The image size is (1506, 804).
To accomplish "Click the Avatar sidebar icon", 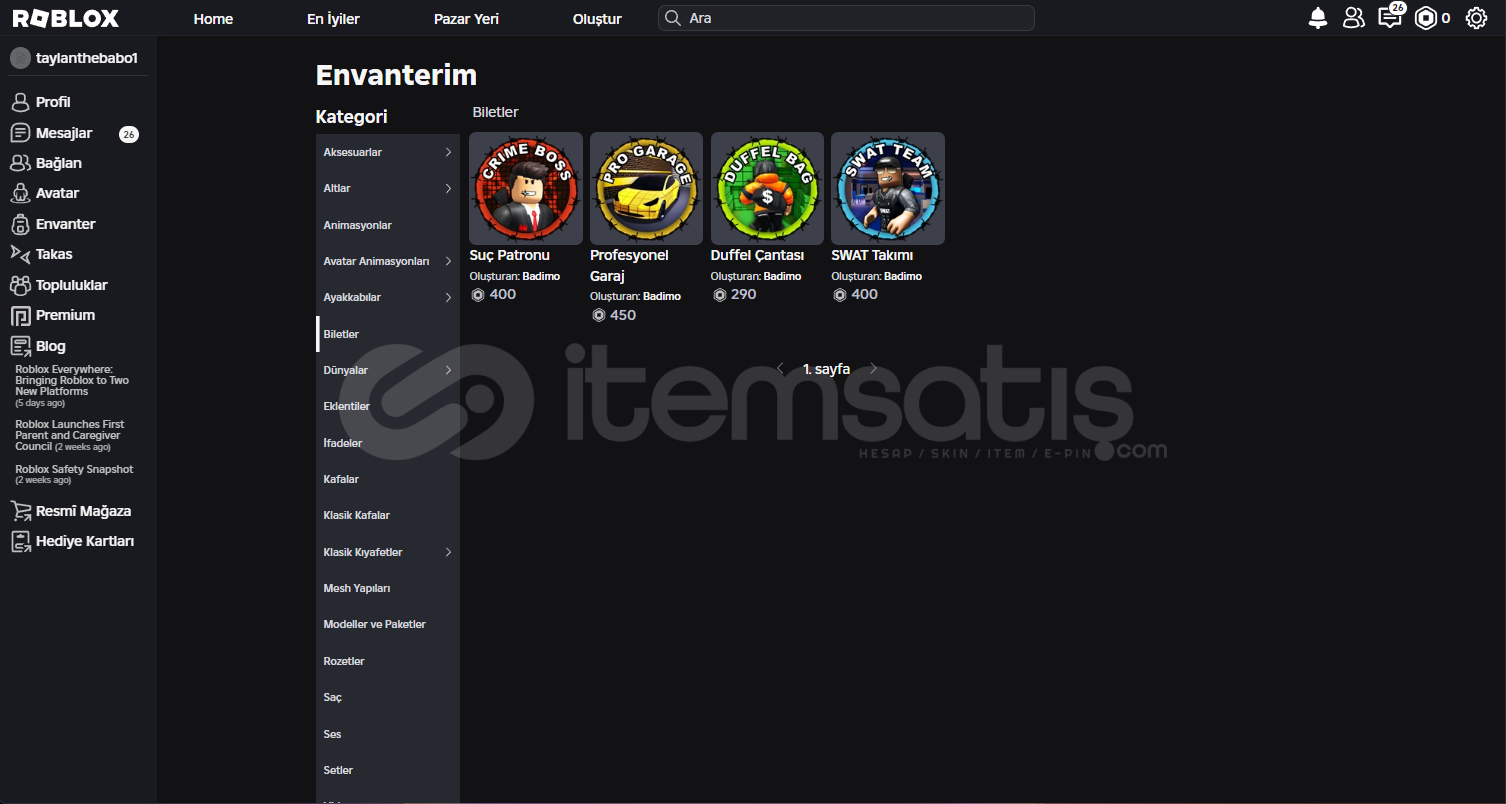I will (x=20, y=193).
